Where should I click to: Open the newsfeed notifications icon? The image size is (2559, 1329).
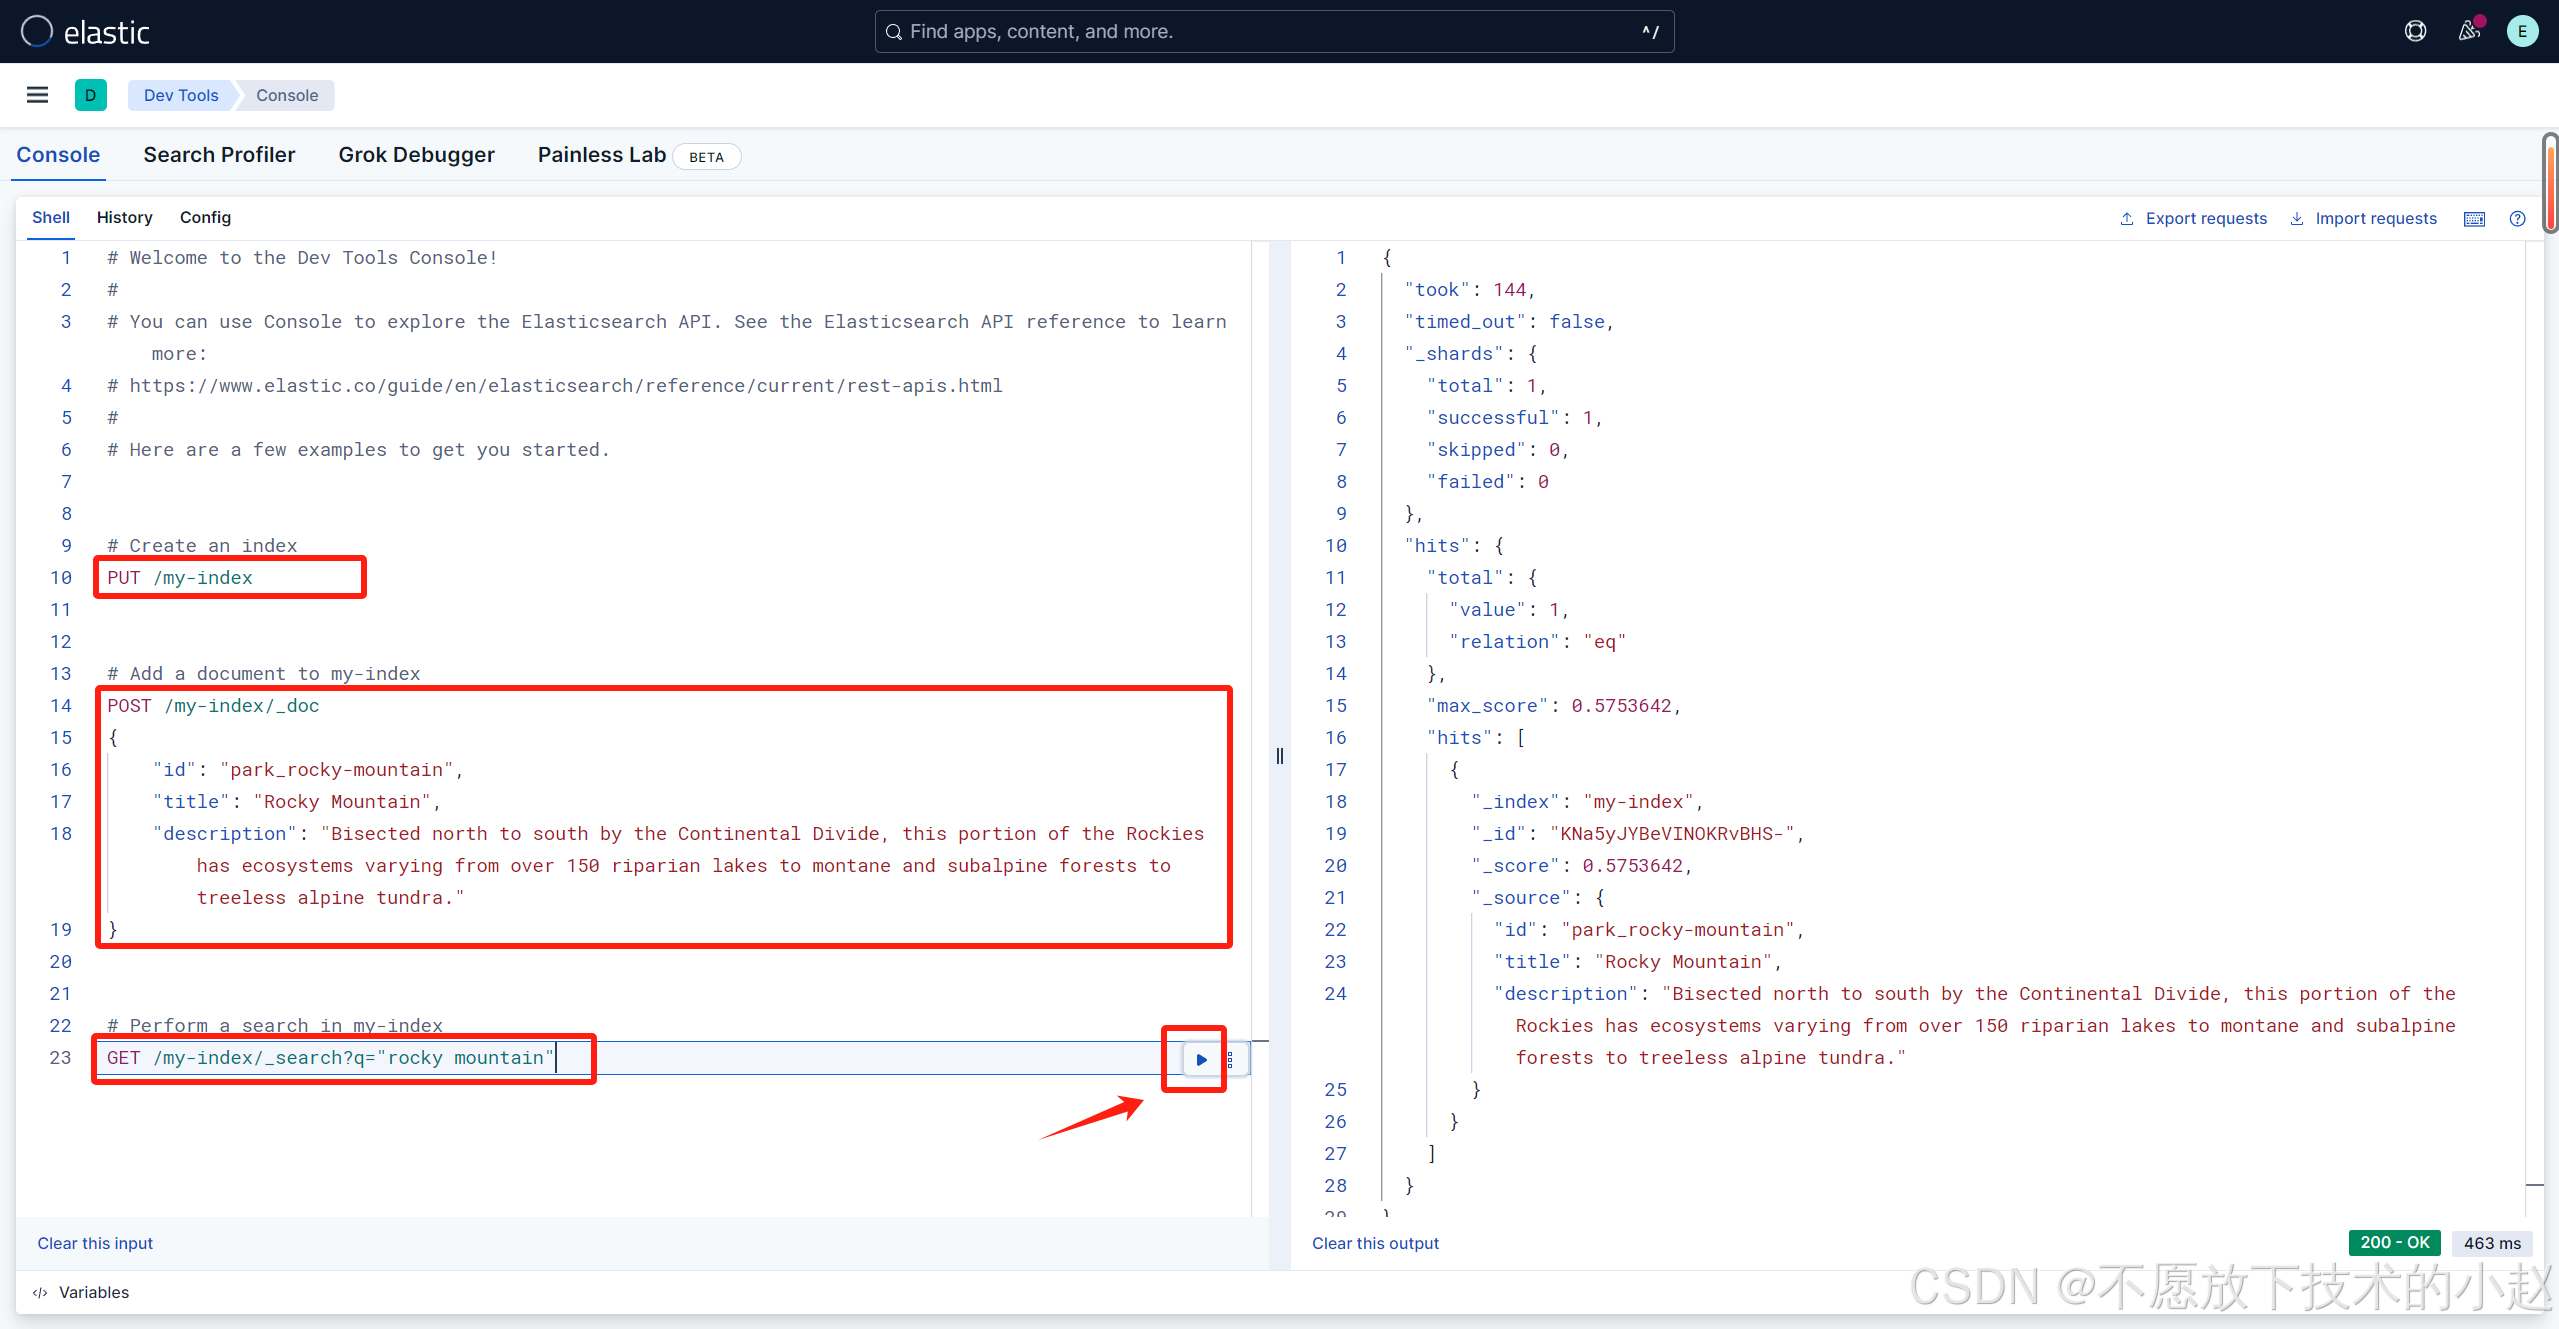click(2469, 31)
